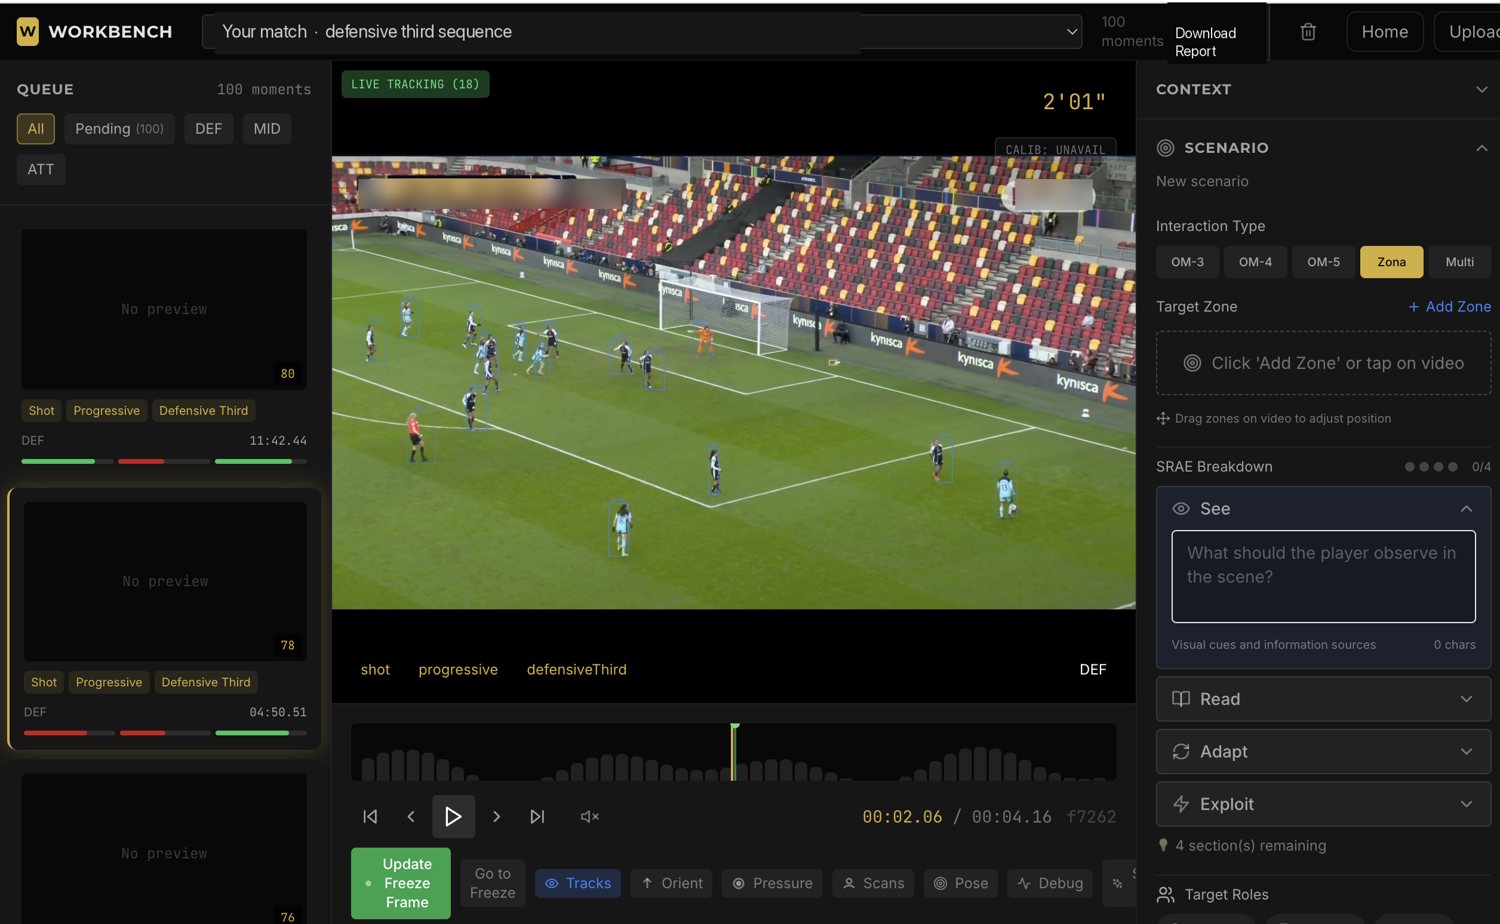Viewport: 1500px width, 924px height.
Task: Filter queue by Pending (100)
Action: click(x=119, y=129)
